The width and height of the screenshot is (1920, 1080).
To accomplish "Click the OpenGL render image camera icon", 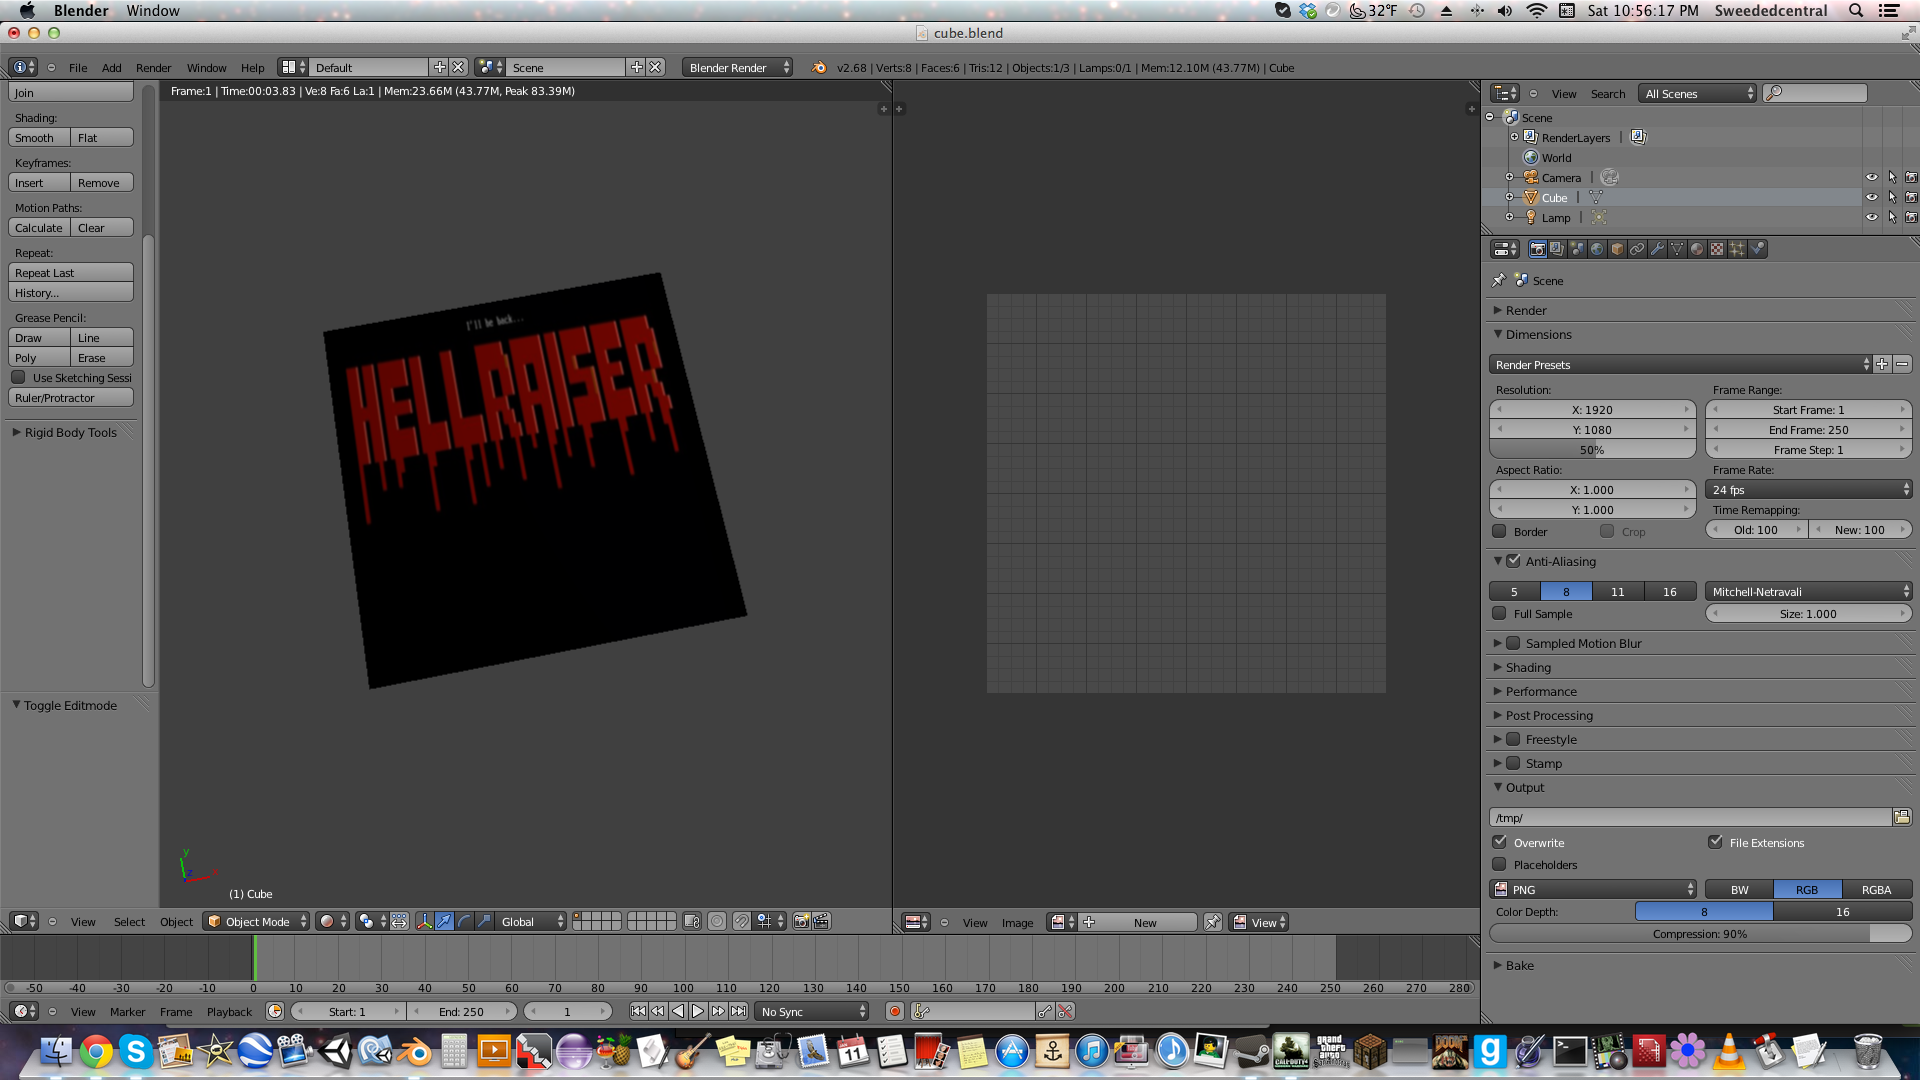I will [801, 921].
